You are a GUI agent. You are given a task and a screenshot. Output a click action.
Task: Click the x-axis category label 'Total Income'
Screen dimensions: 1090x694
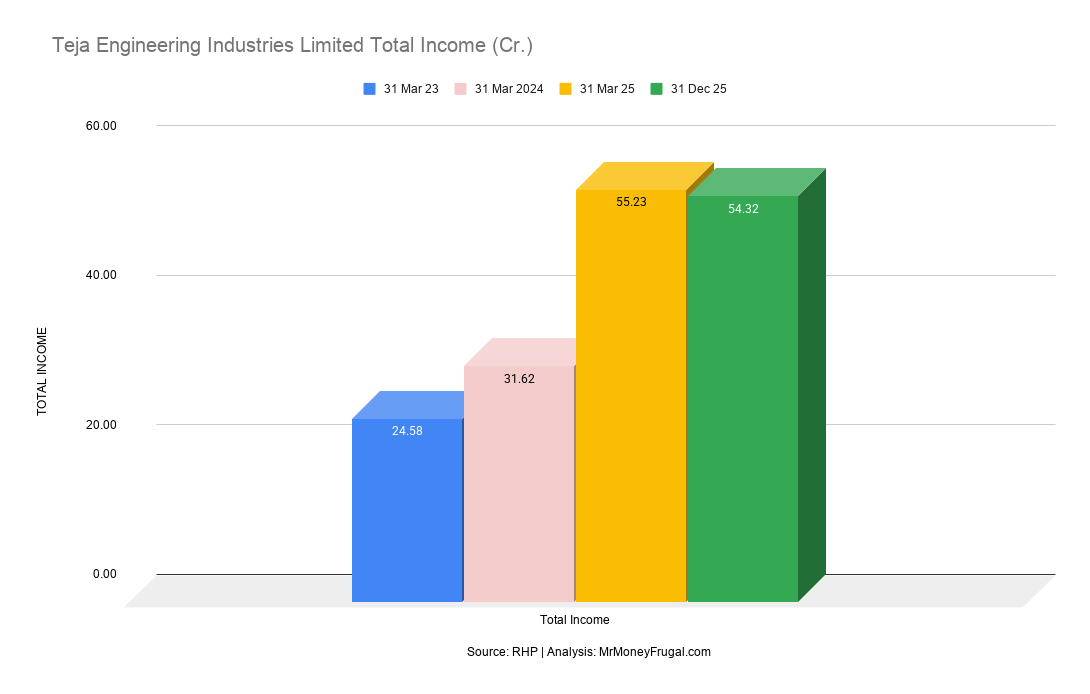575,620
